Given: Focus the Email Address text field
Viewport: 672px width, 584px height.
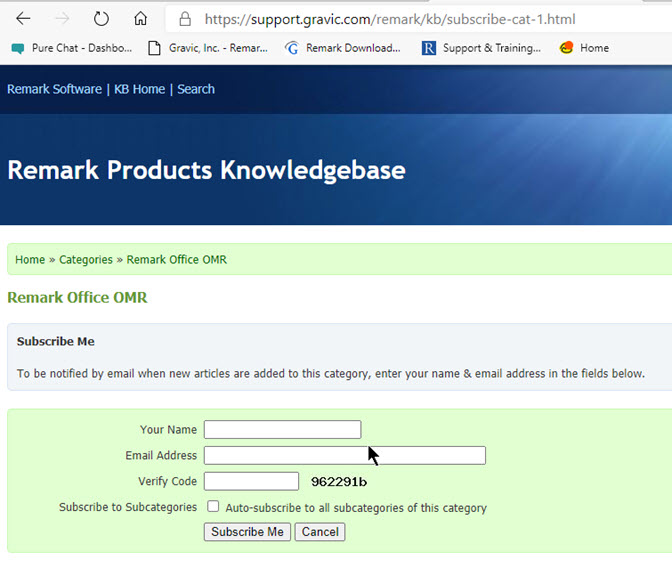Looking at the screenshot, I should 345,455.
